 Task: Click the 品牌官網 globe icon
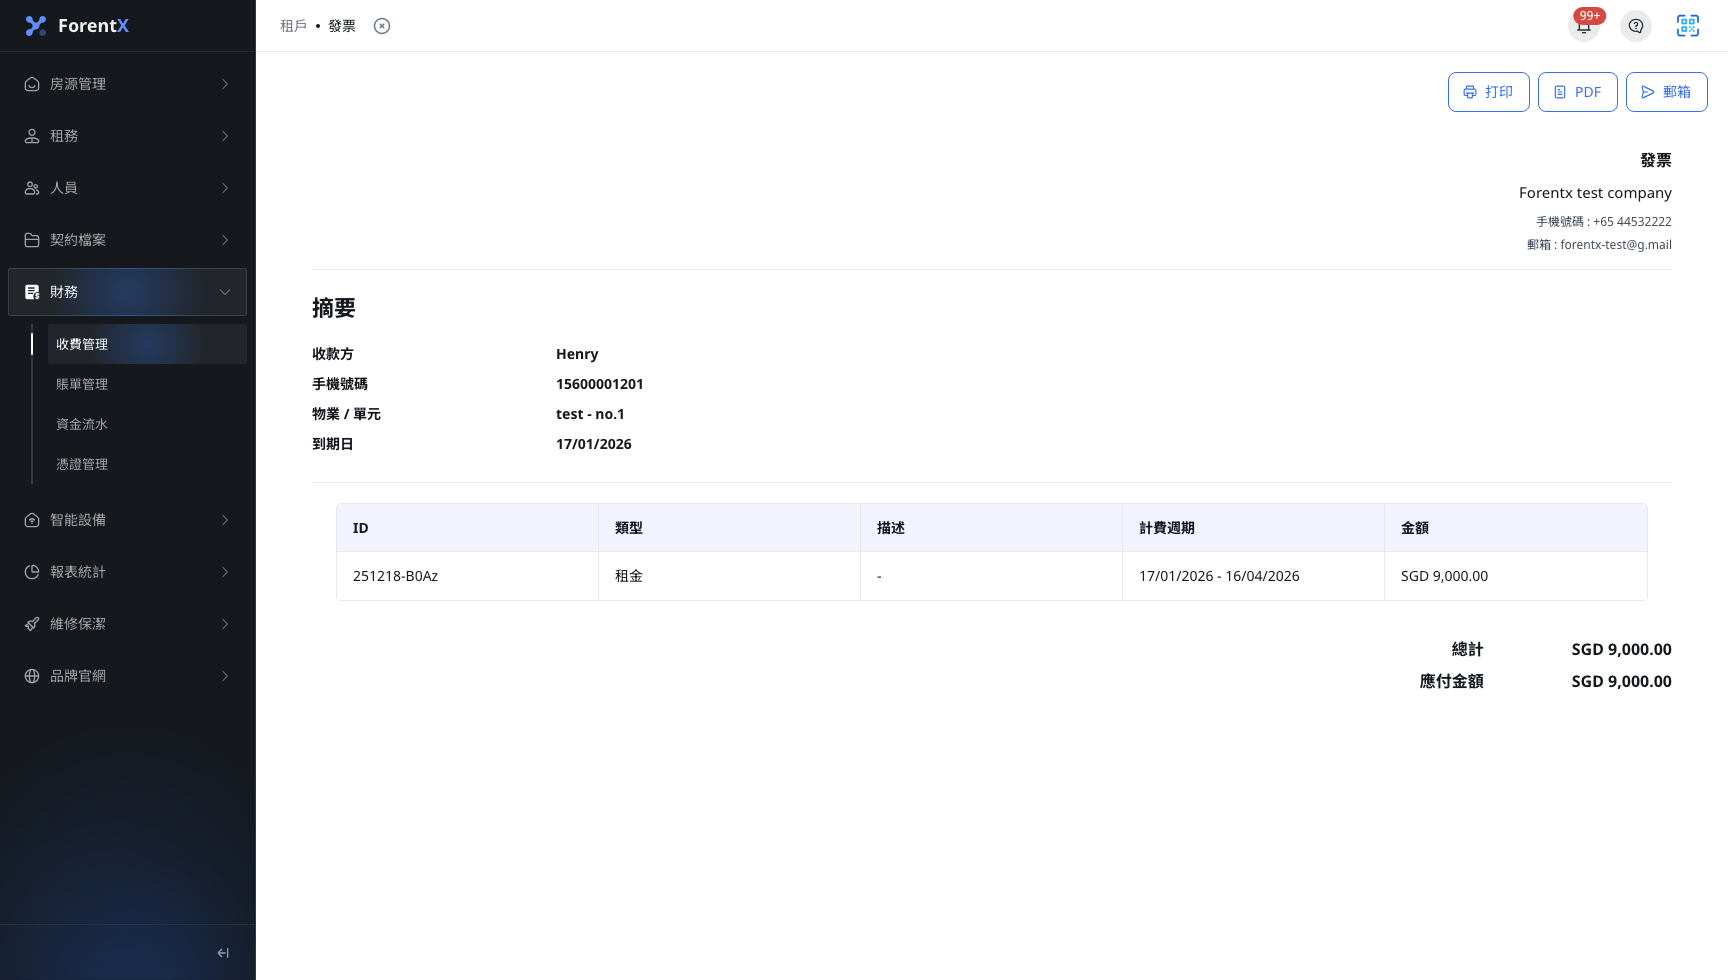pyautogui.click(x=32, y=676)
